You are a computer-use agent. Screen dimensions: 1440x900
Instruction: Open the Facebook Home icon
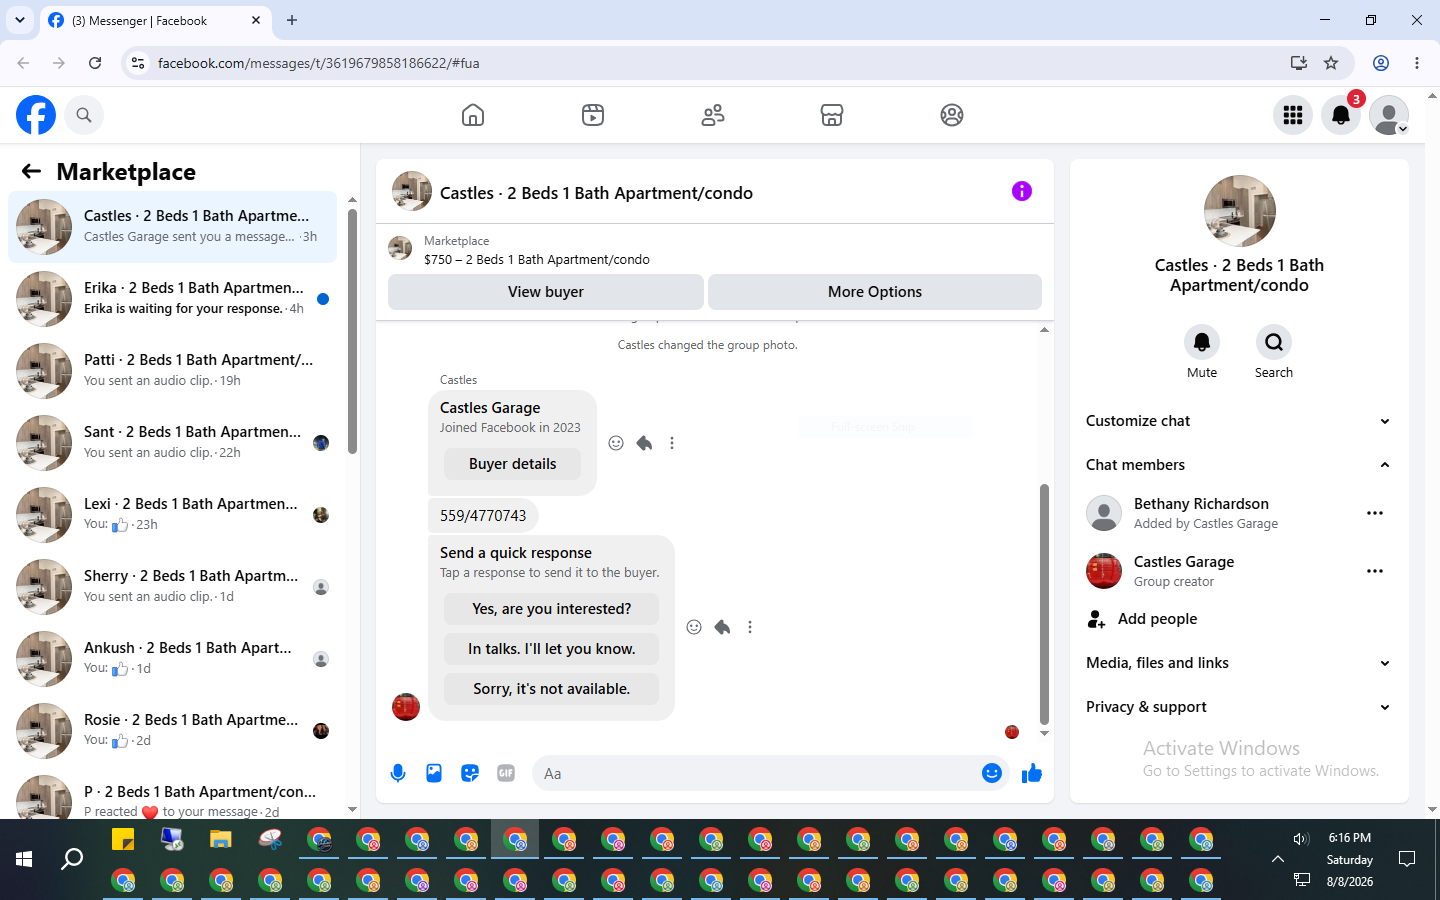click(473, 115)
